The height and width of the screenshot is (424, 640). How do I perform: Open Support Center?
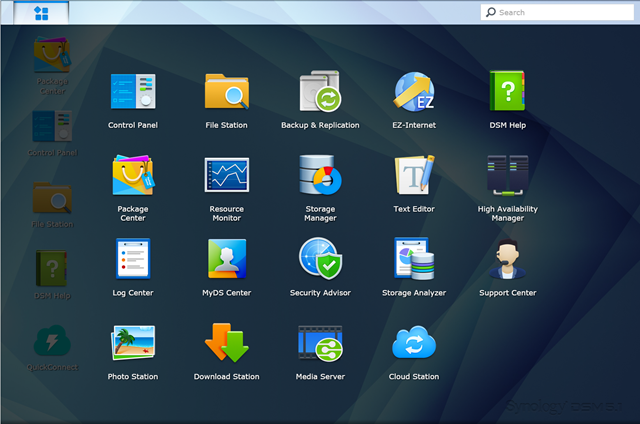[x=508, y=260]
